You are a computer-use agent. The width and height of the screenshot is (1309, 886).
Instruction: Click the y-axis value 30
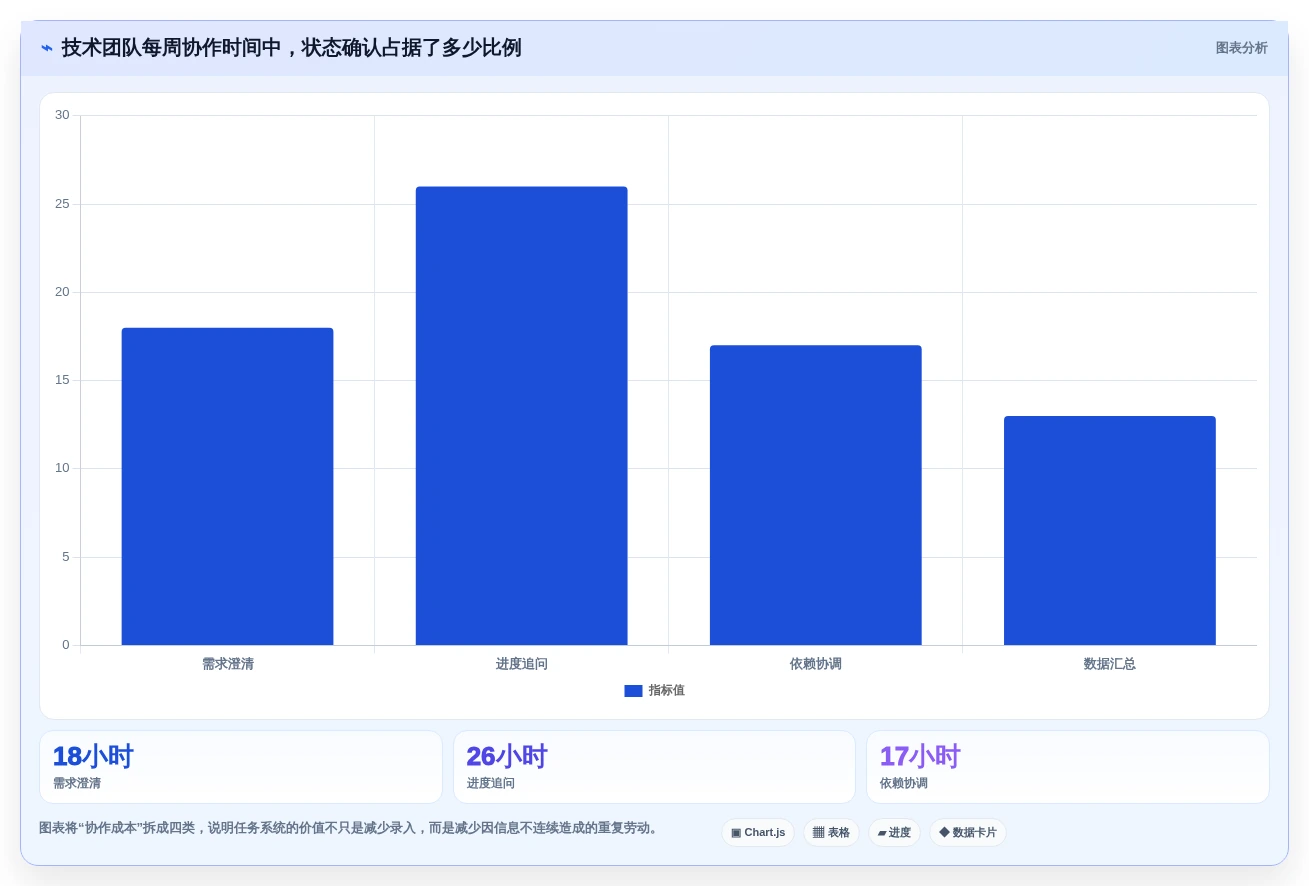(x=62, y=115)
